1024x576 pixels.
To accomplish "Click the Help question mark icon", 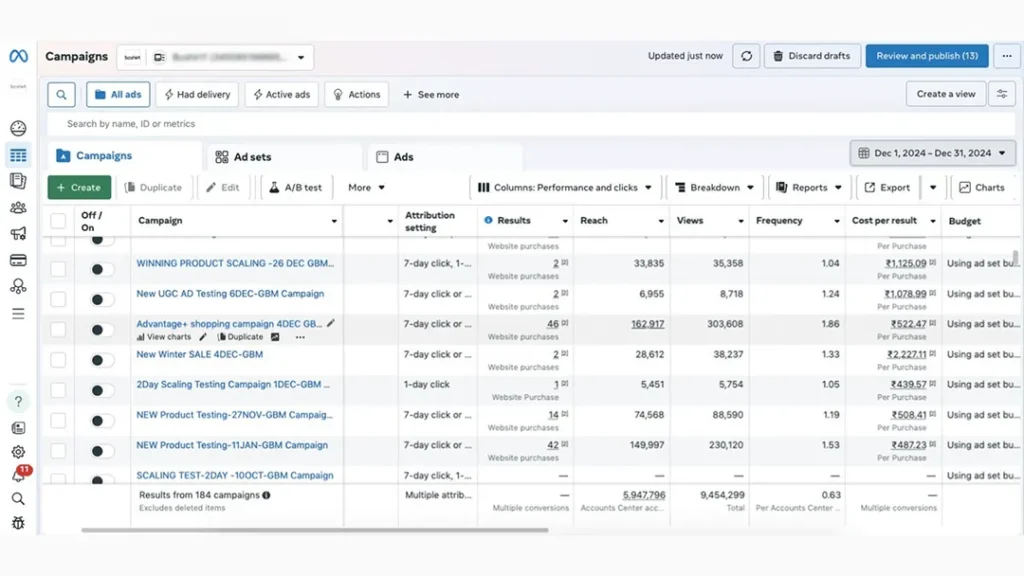I will point(18,401).
